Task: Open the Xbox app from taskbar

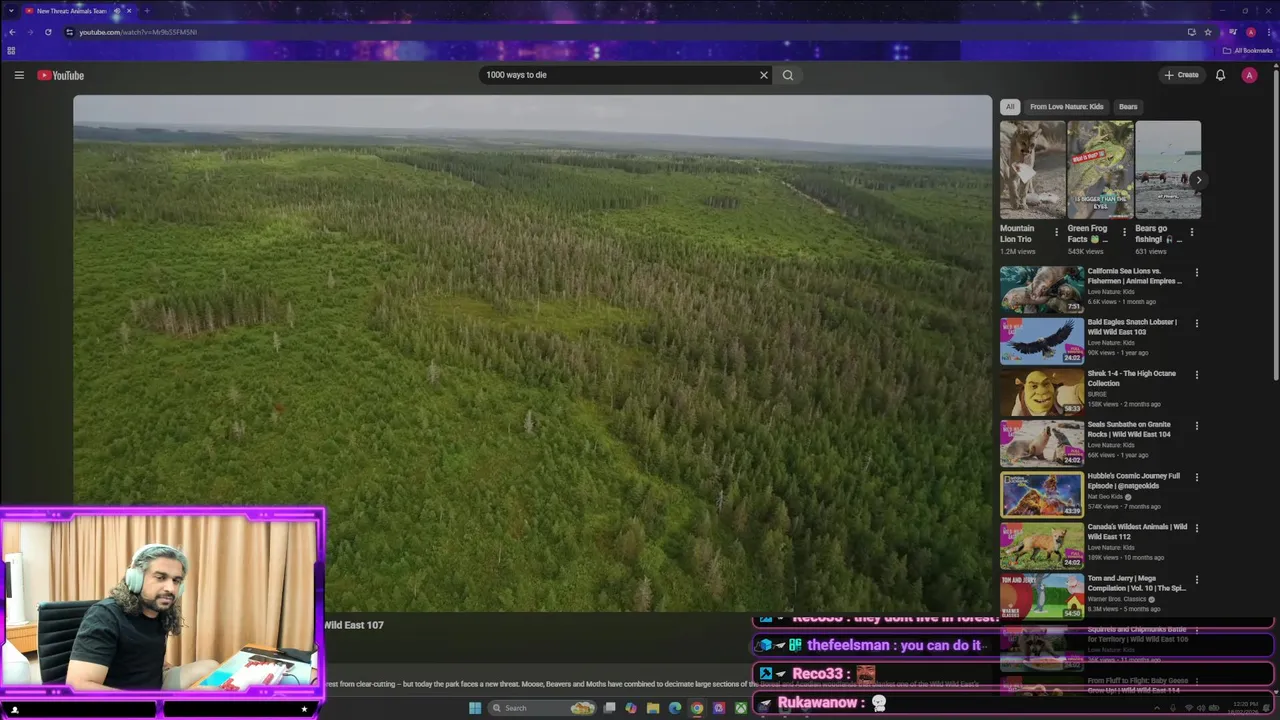Action: 741,708
